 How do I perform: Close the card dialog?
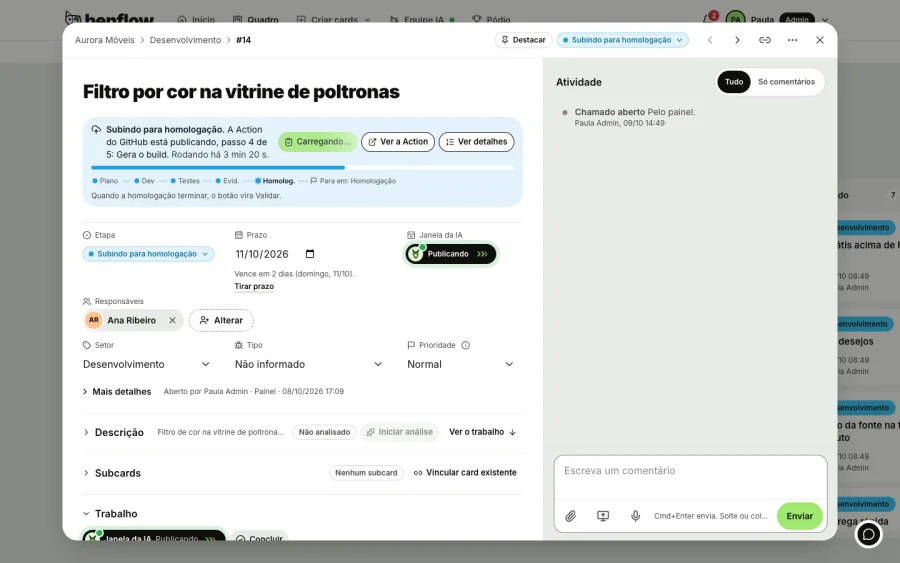click(820, 40)
